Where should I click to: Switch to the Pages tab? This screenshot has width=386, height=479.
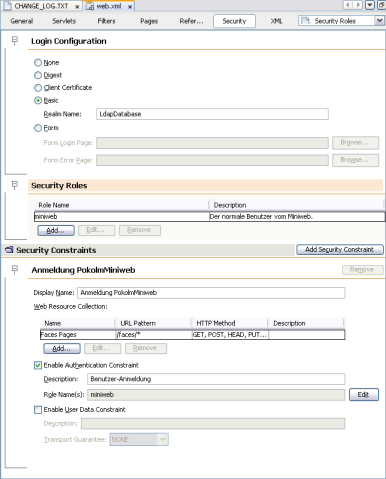click(149, 21)
